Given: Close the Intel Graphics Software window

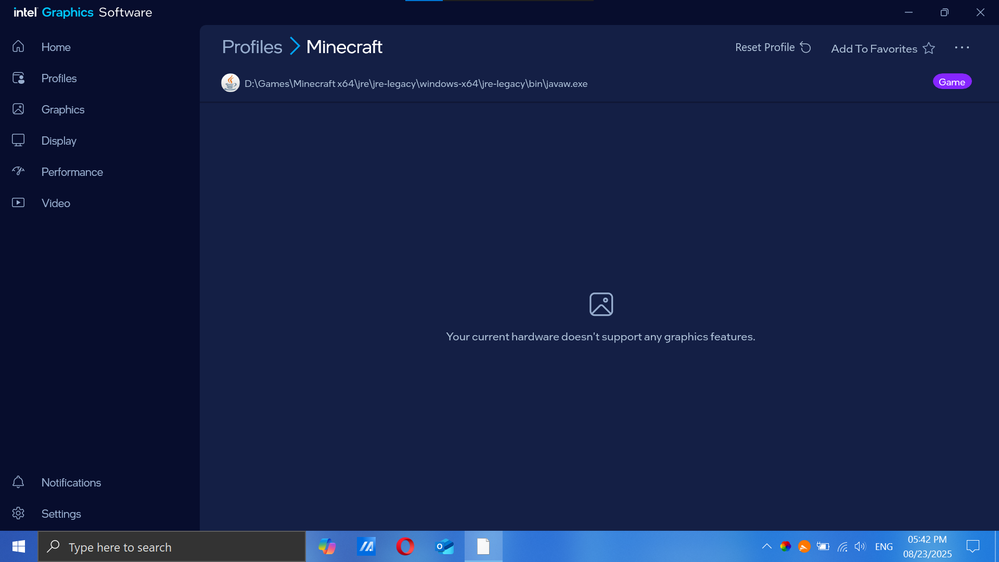Looking at the screenshot, I should [981, 12].
